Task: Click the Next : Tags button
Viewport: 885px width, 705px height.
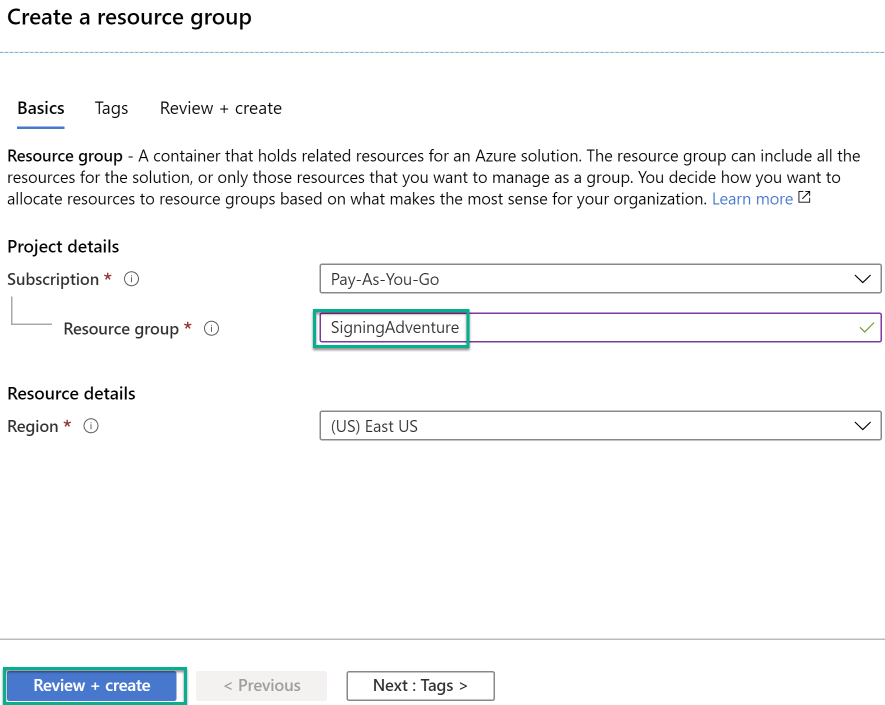Action: 420,686
